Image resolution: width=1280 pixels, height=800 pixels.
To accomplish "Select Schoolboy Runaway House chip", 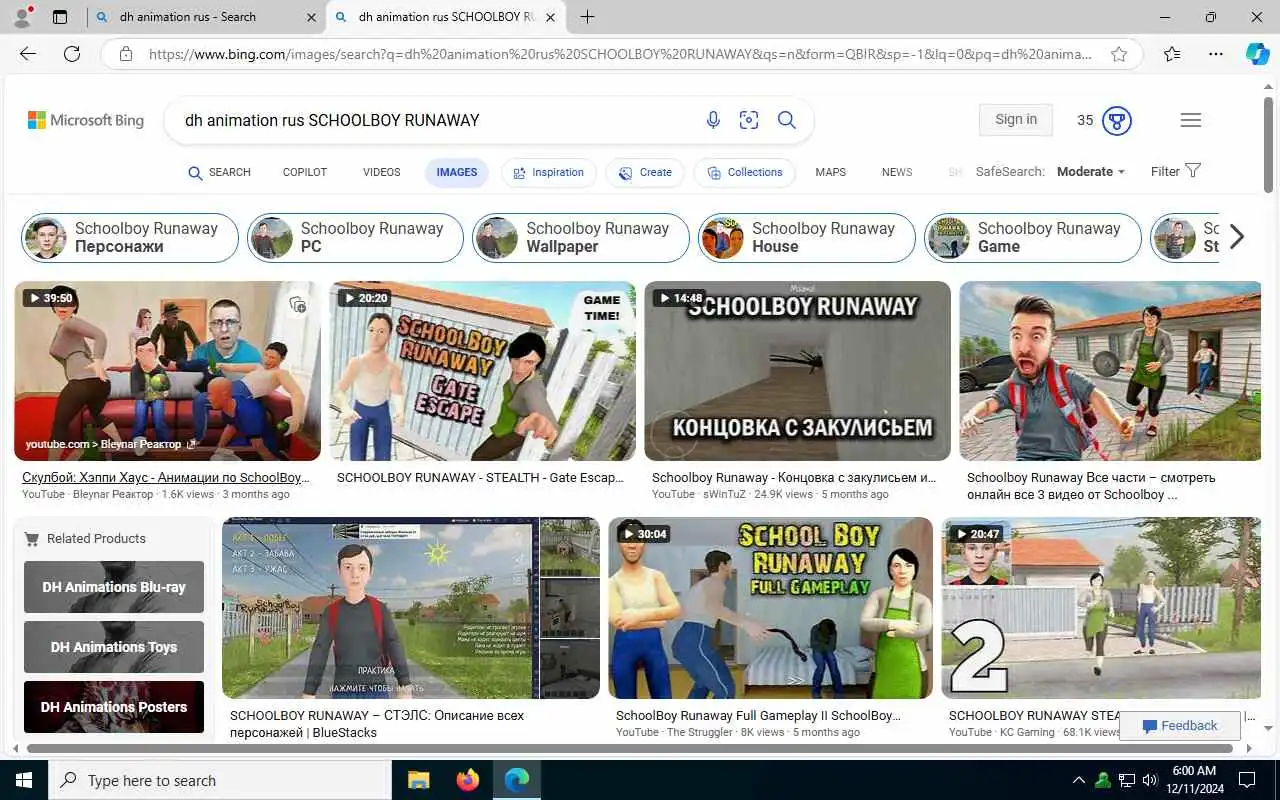I will (x=807, y=238).
